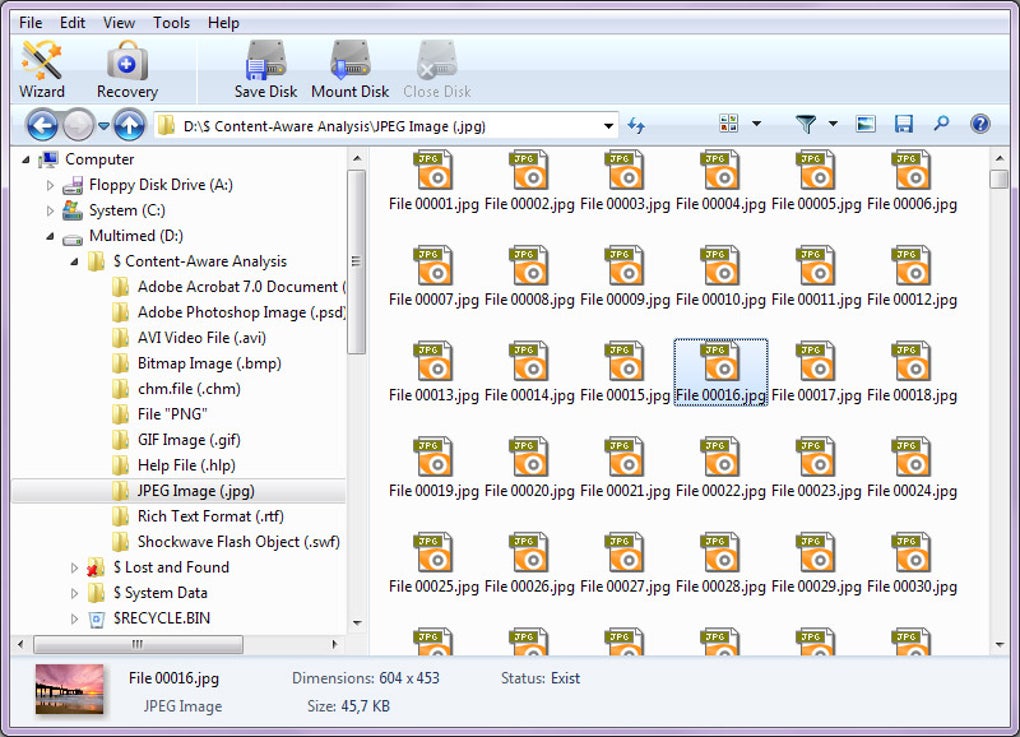Select AVI Video File (.avi) folder
The width and height of the screenshot is (1020, 737).
click(x=189, y=338)
